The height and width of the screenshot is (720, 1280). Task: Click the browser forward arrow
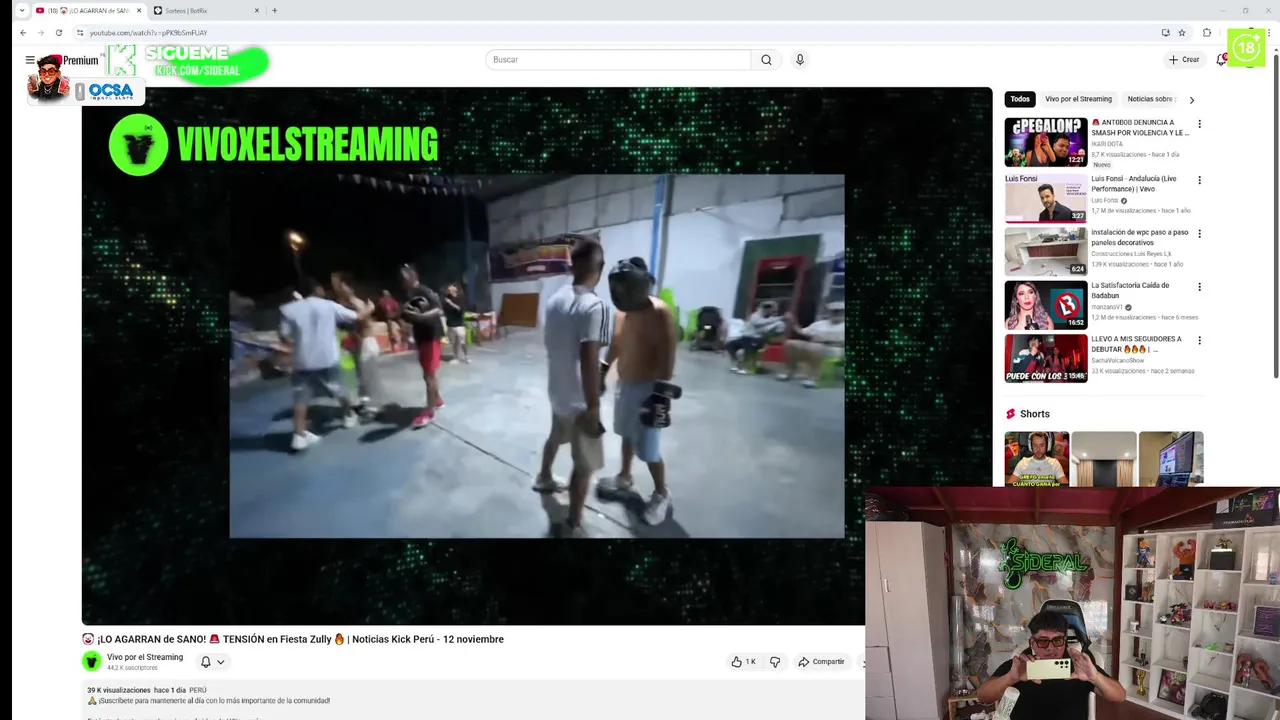[x=41, y=33]
